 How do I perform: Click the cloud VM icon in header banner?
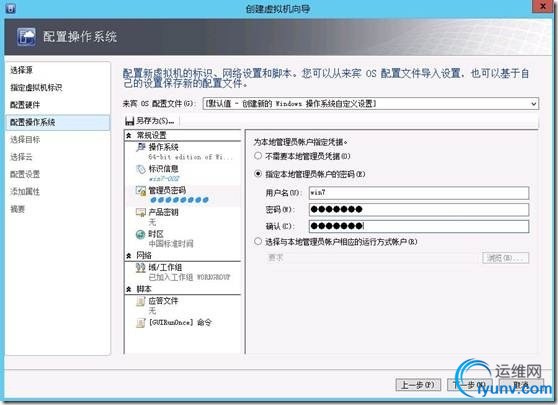(x=26, y=37)
